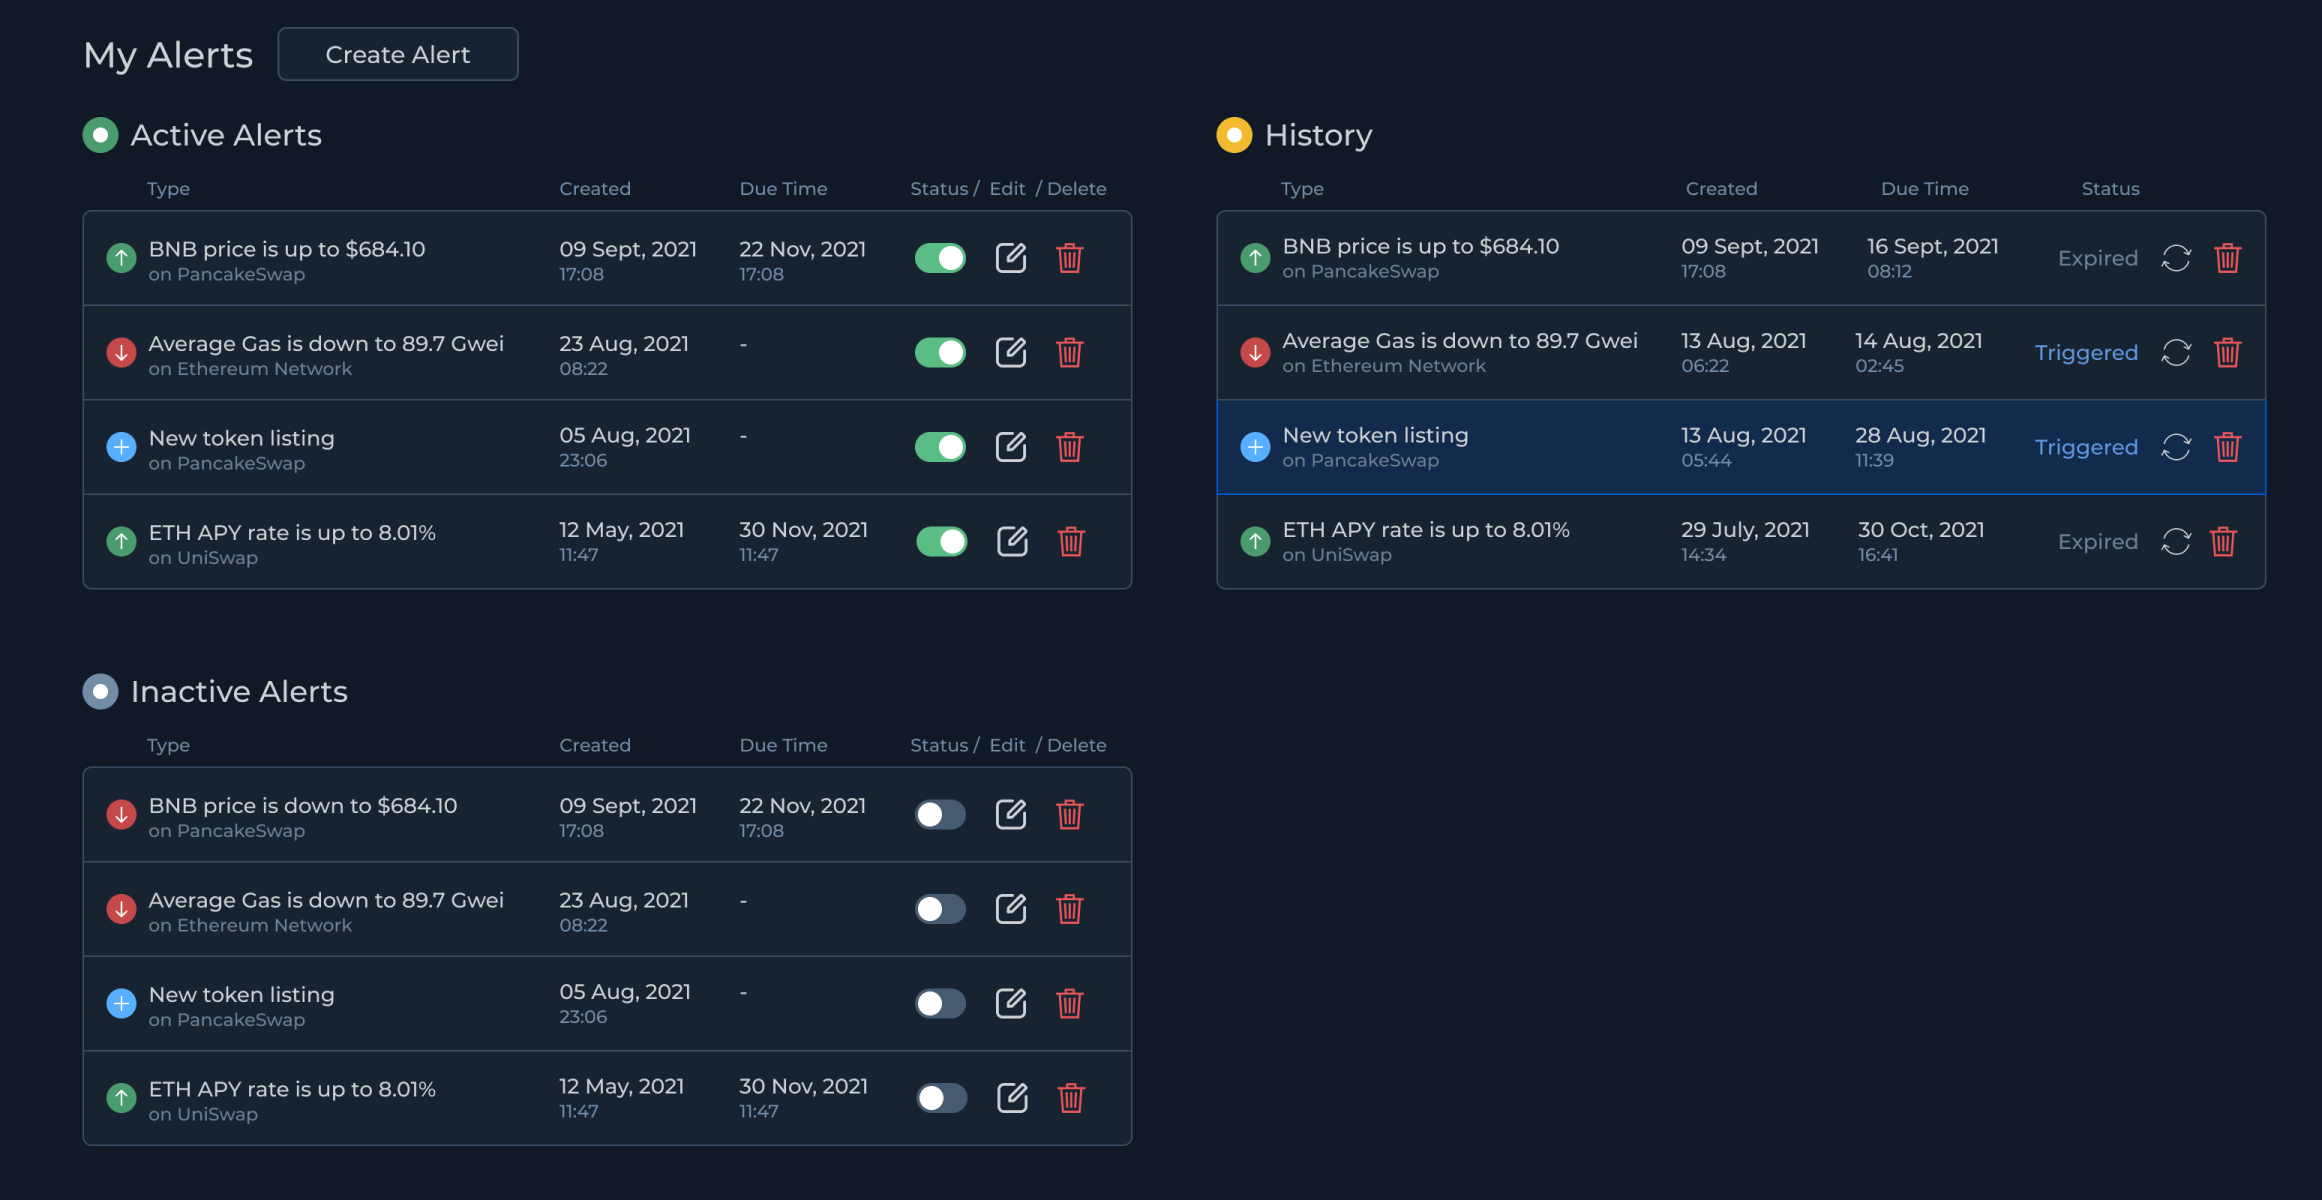Disable the active ETH APY rate alert toggle
This screenshot has height=1200, width=2322.
(941, 541)
